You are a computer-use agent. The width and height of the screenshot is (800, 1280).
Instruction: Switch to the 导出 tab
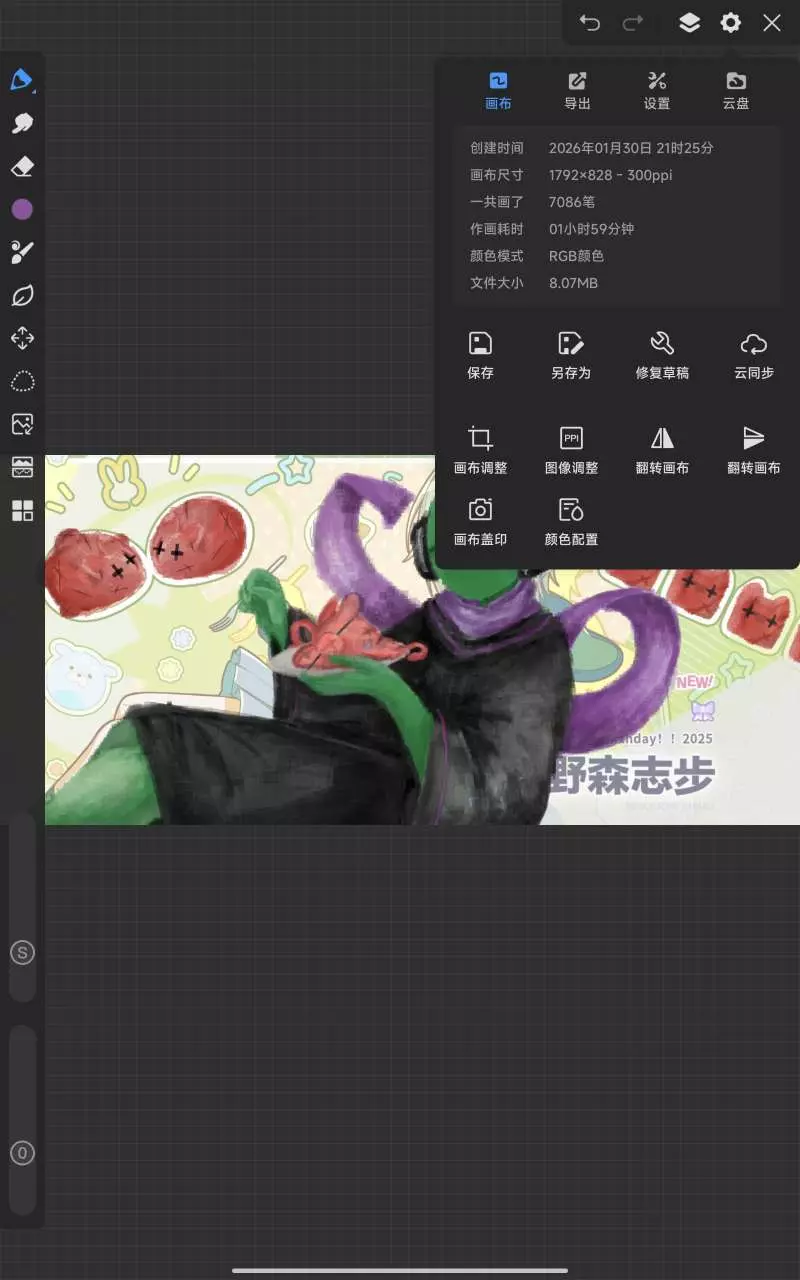577,90
